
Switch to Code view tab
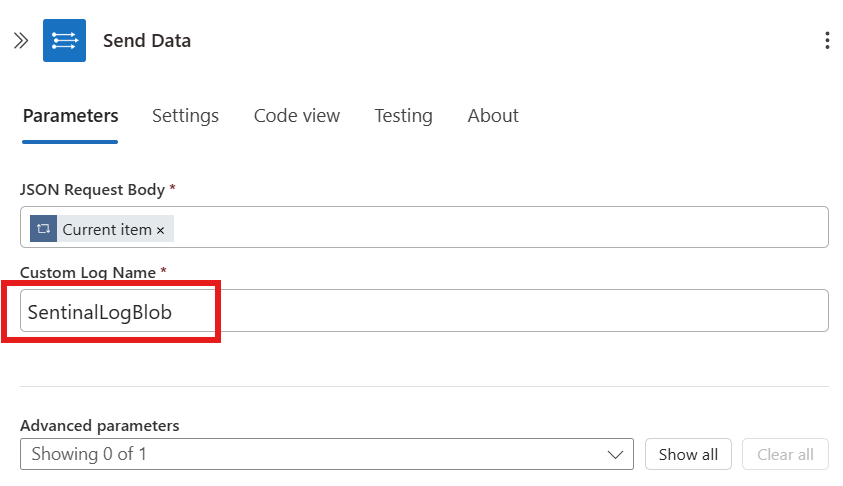coord(297,116)
